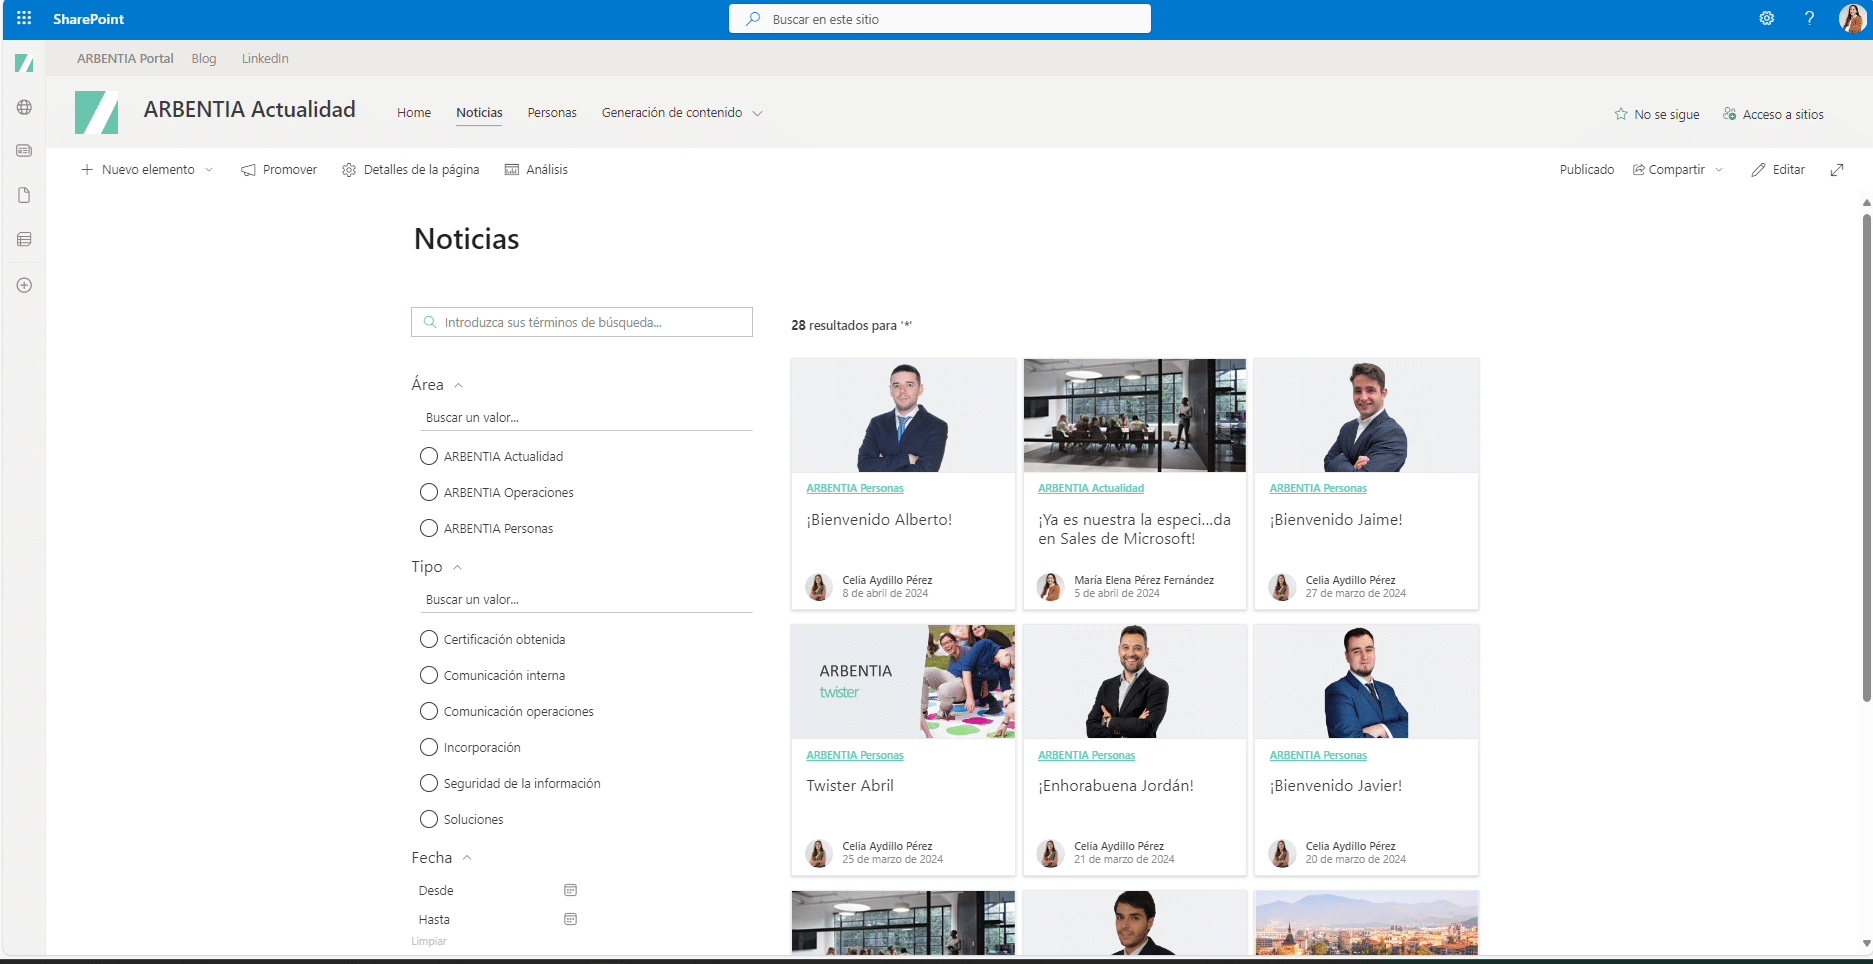Image resolution: width=1873 pixels, height=964 pixels.
Task: Open Personas nav item
Action: 552,113
